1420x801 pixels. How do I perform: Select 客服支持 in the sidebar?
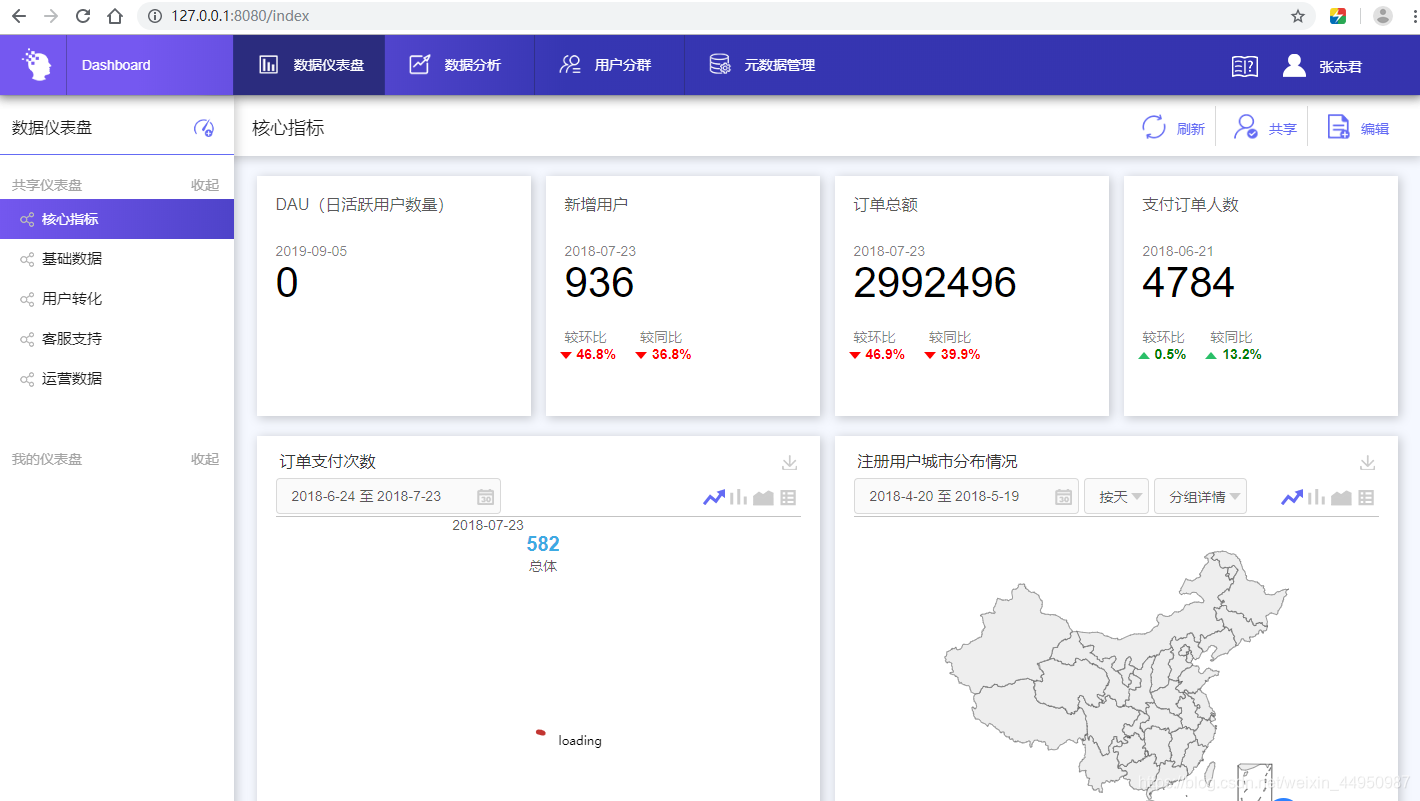(x=117, y=339)
